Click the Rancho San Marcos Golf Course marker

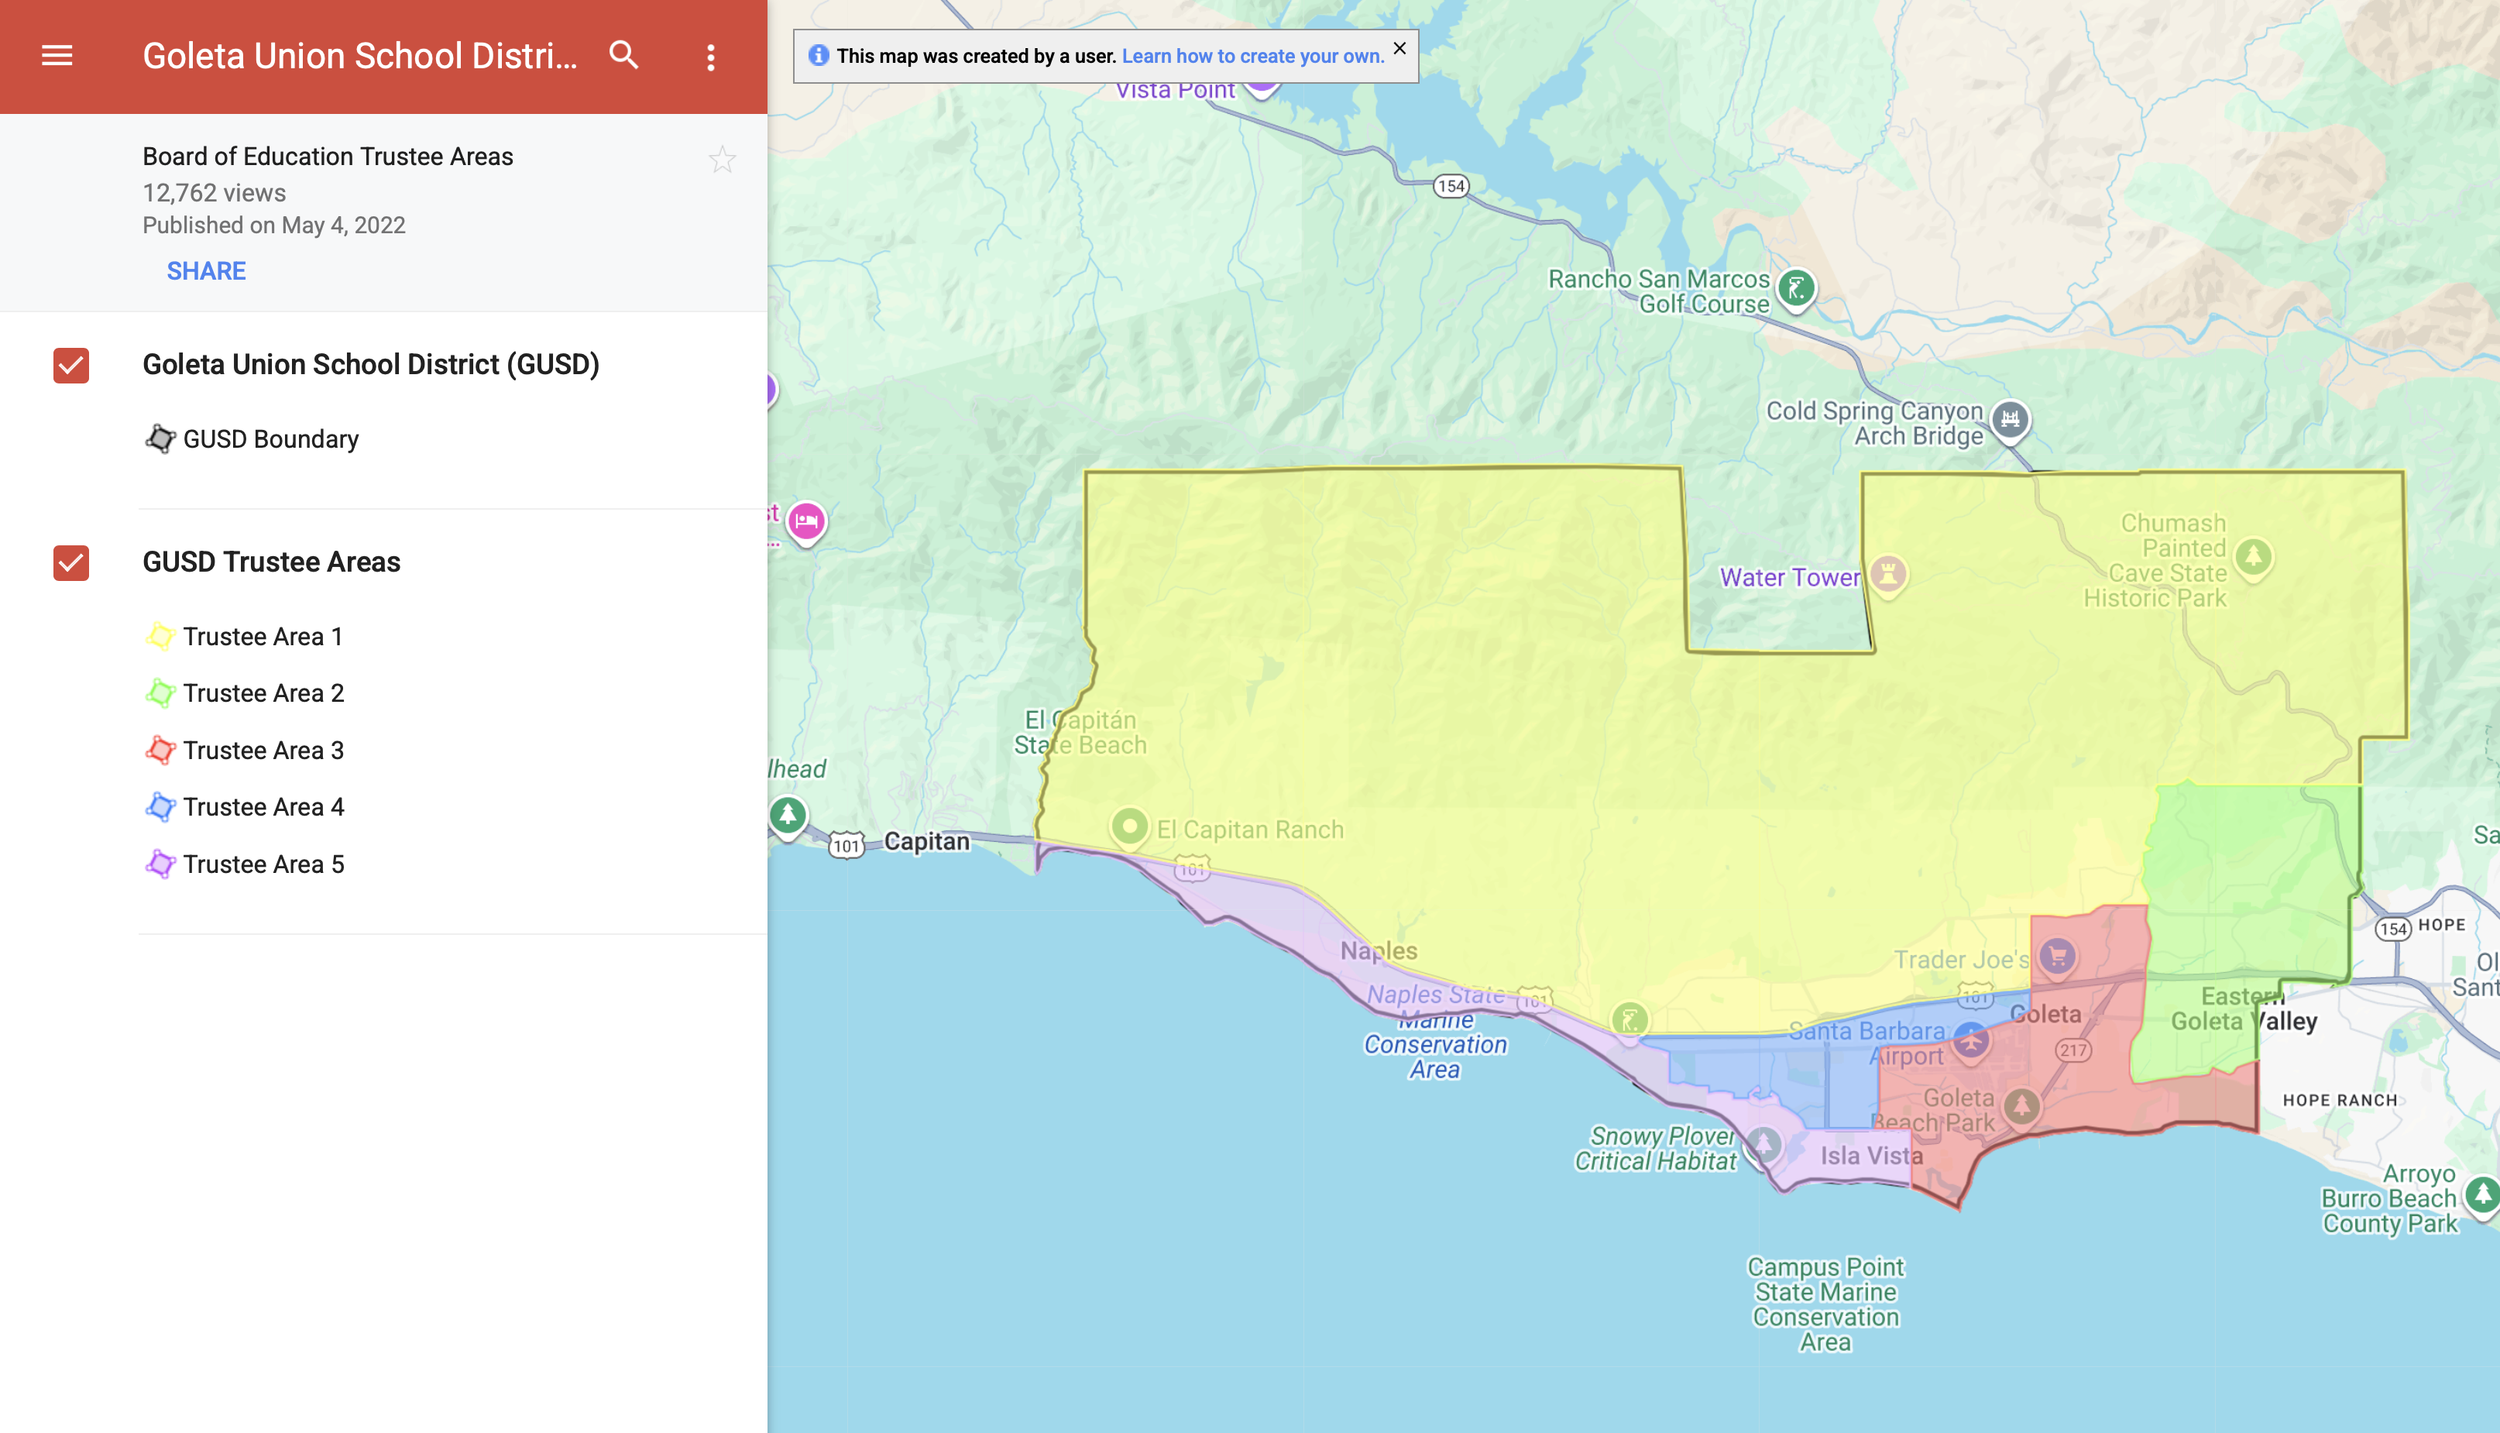1796,290
